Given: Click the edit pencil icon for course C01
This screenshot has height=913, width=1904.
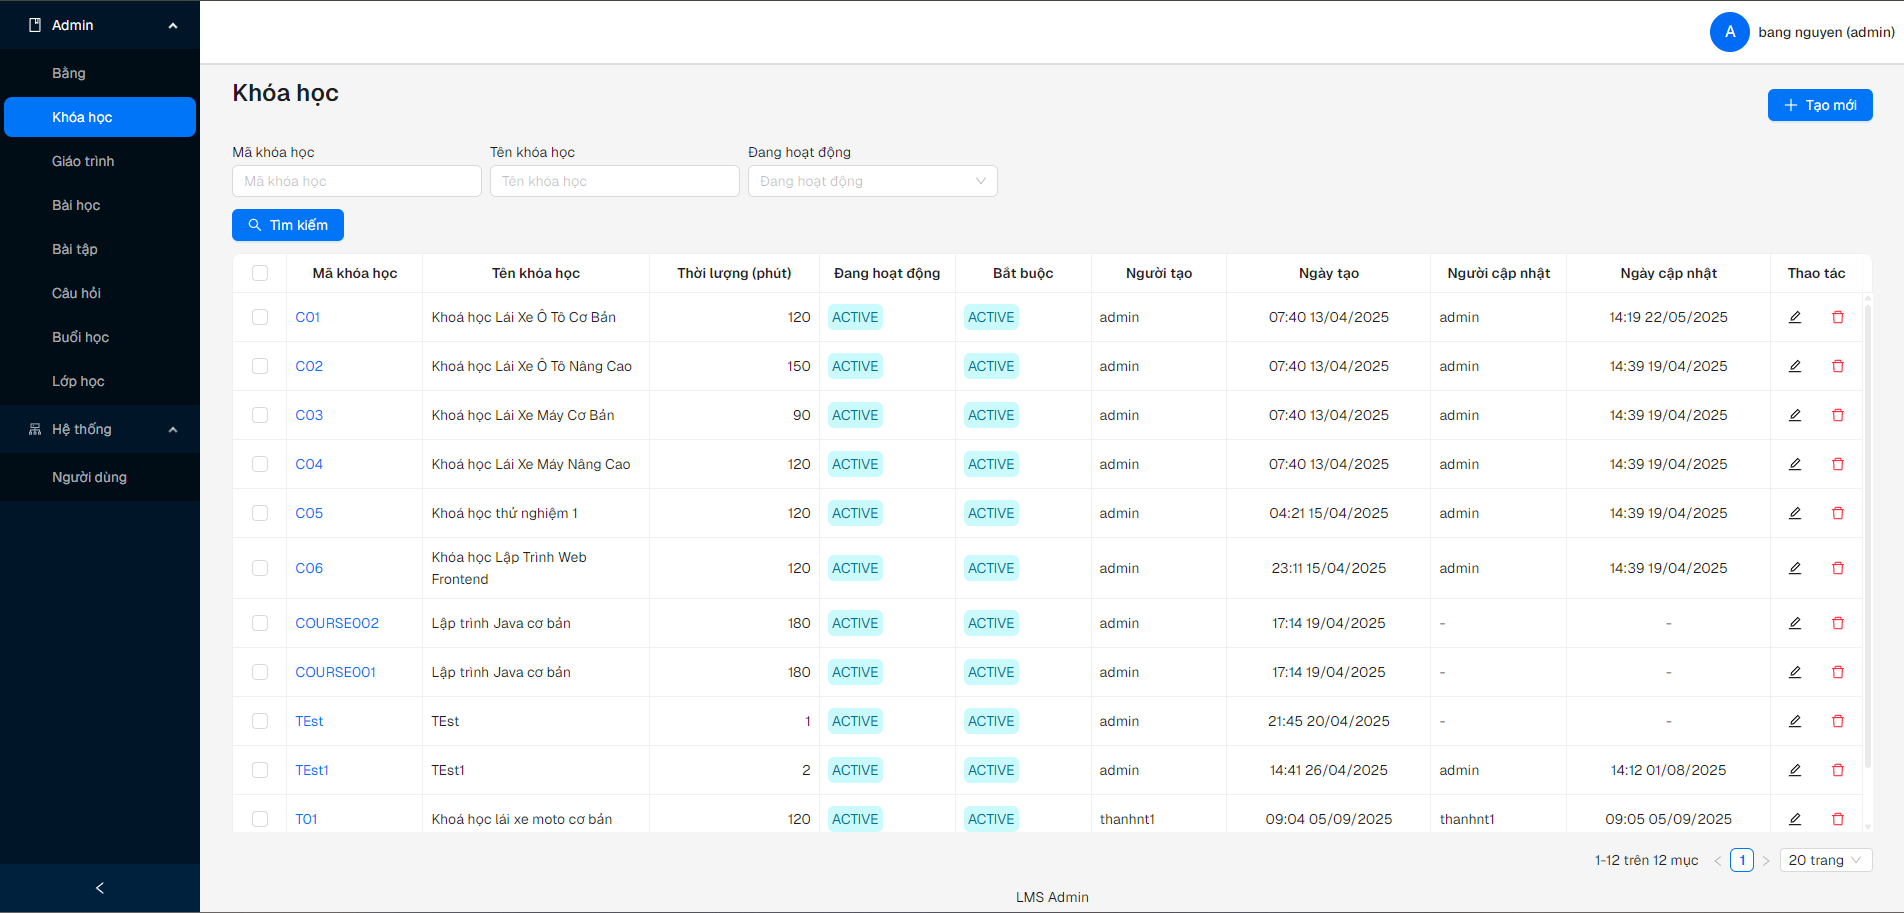Looking at the screenshot, I should coord(1795,317).
